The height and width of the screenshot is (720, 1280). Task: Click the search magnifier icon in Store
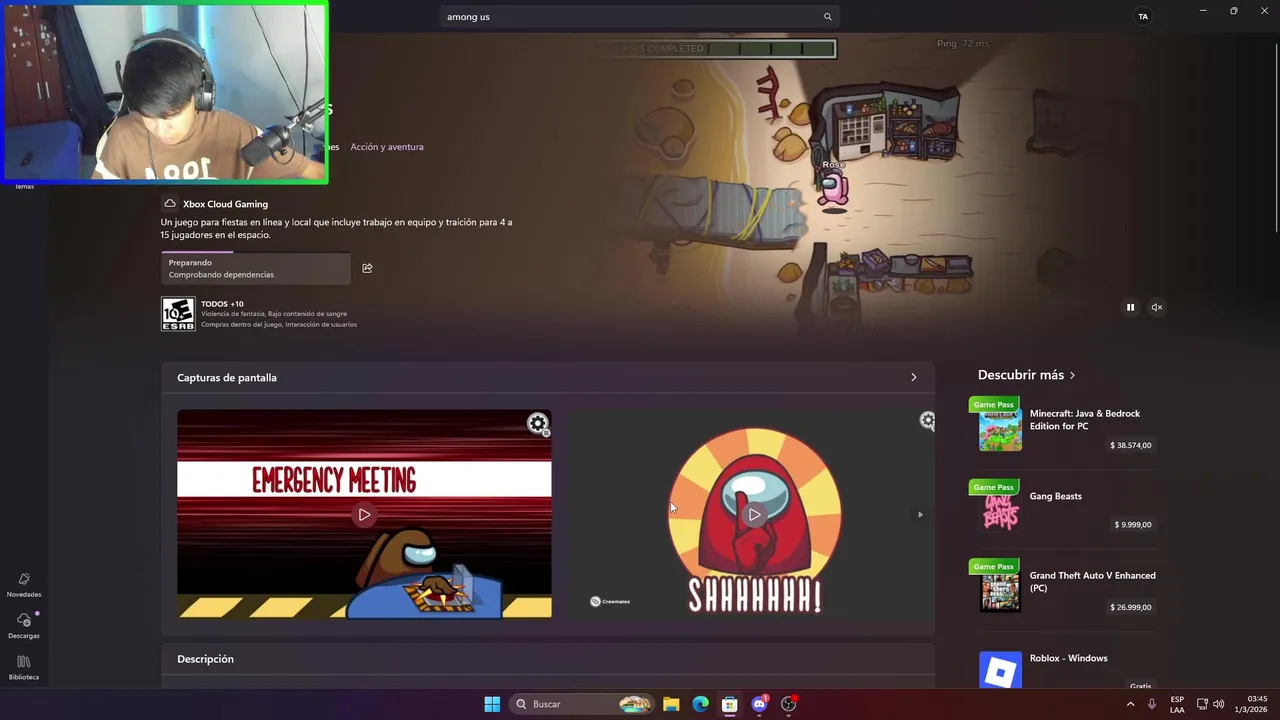coord(827,17)
